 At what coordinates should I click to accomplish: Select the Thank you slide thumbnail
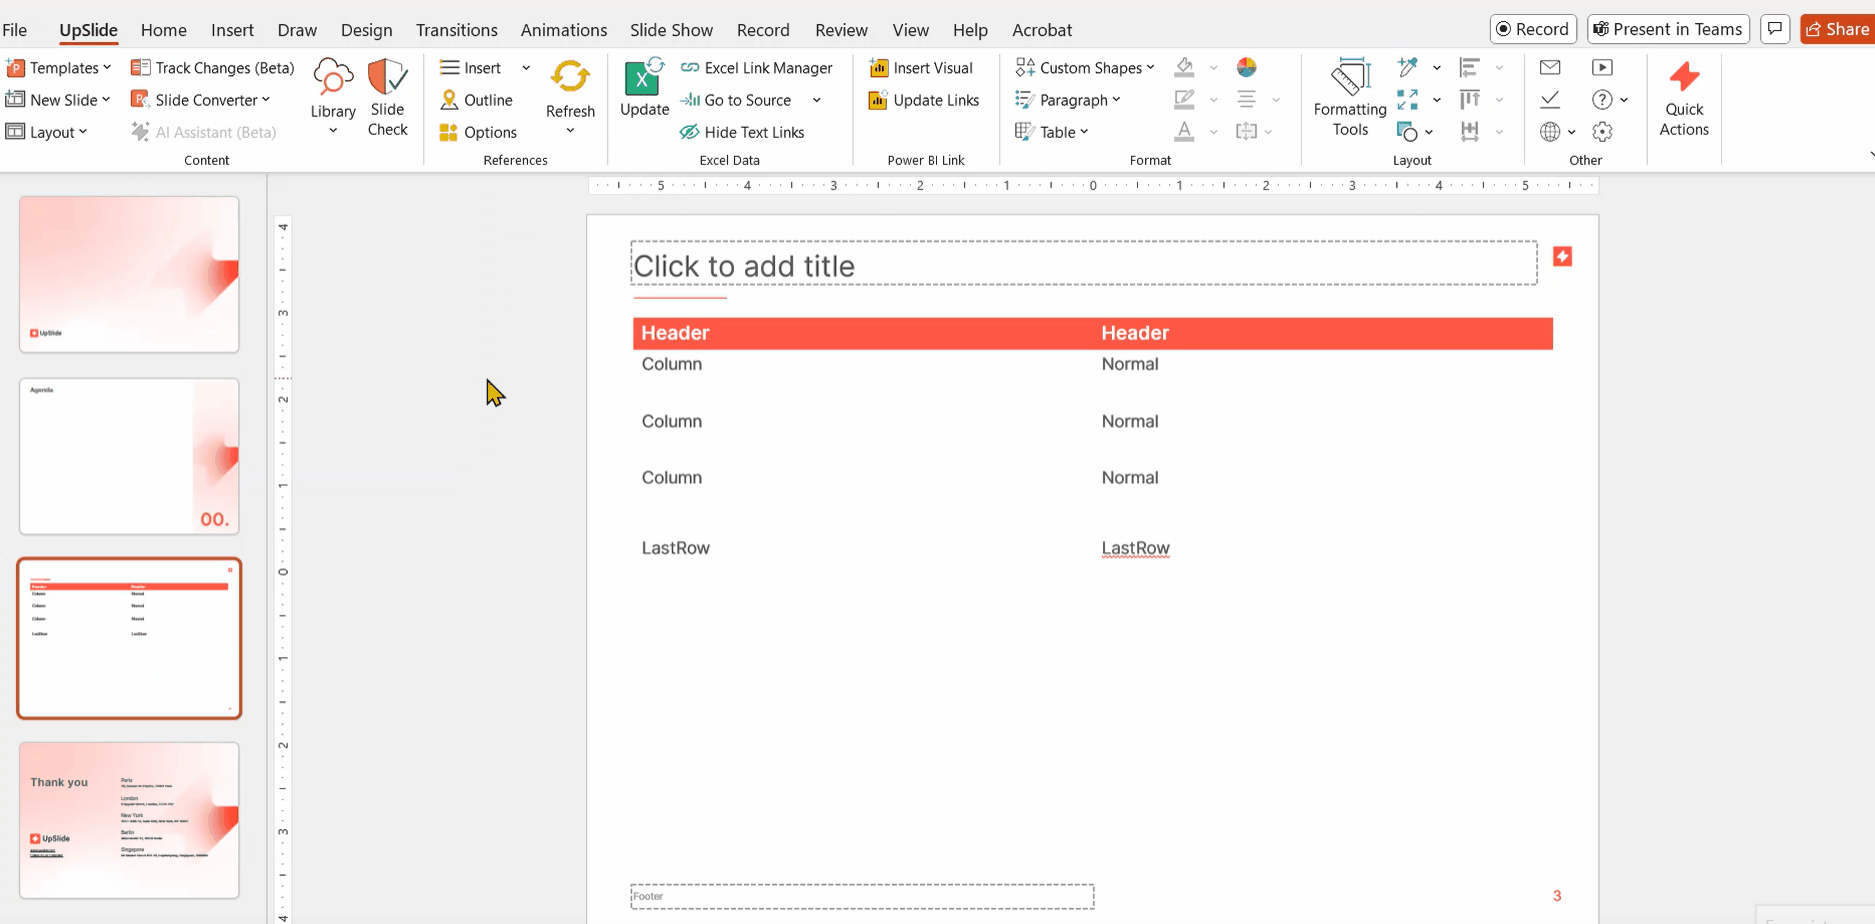tap(129, 820)
